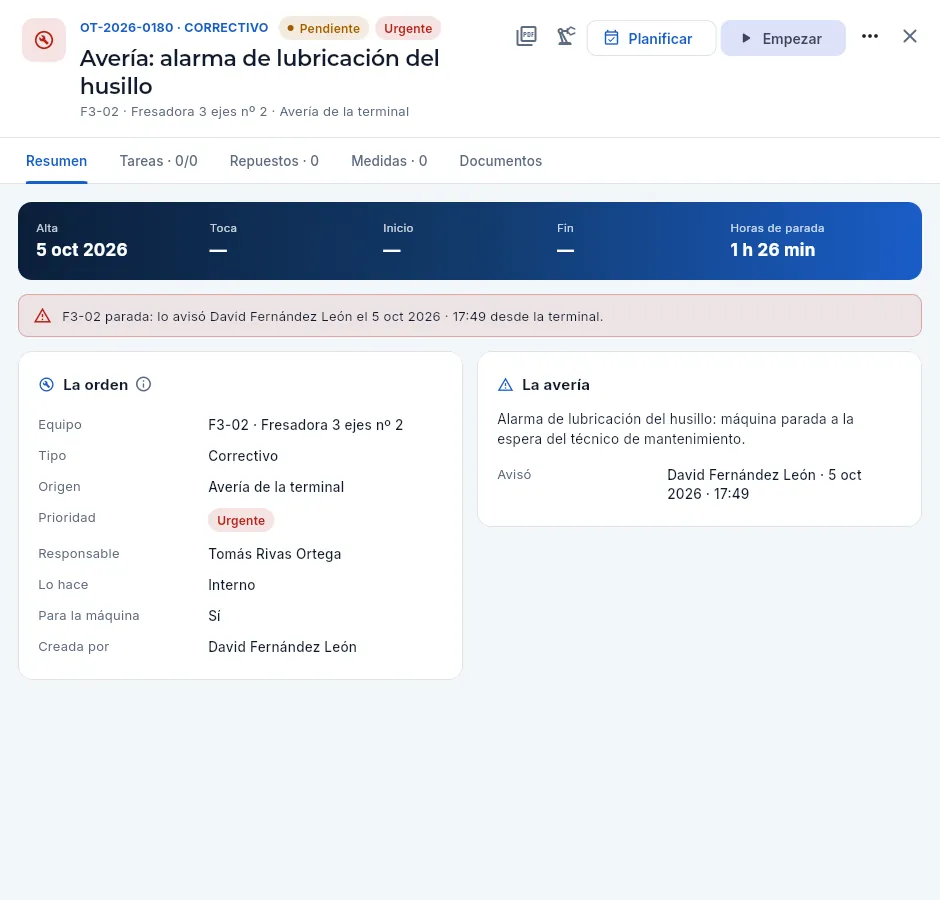Click responsible Tomás Rivas Ortega
The width and height of the screenshot is (940, 900).
275,554
